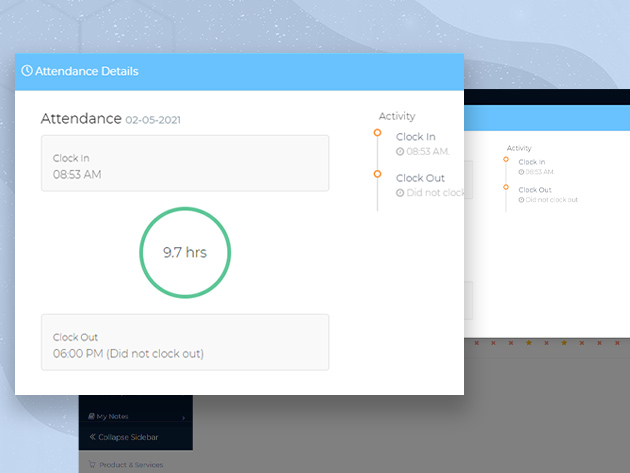Image resolution: width=630 pixels, height=473 pixels.
Task: Open My Notes in the sidebar
Action: (x=136, y=416)
